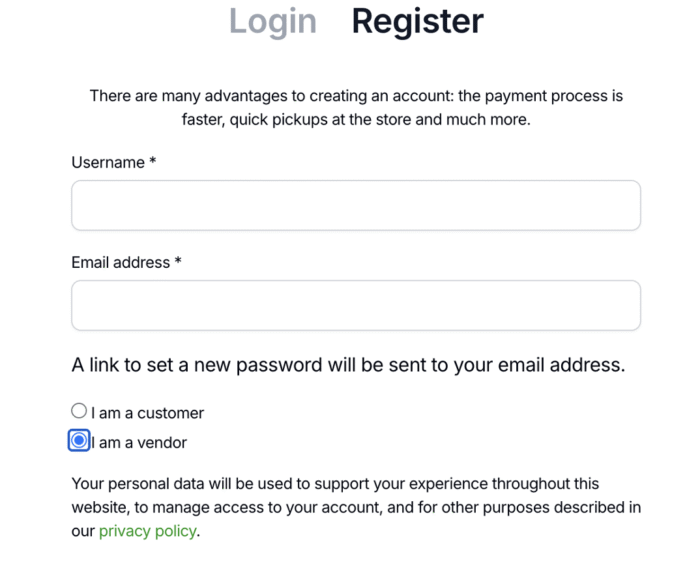Focus the Email address text box
700x567 pixels.
(355, 305)
